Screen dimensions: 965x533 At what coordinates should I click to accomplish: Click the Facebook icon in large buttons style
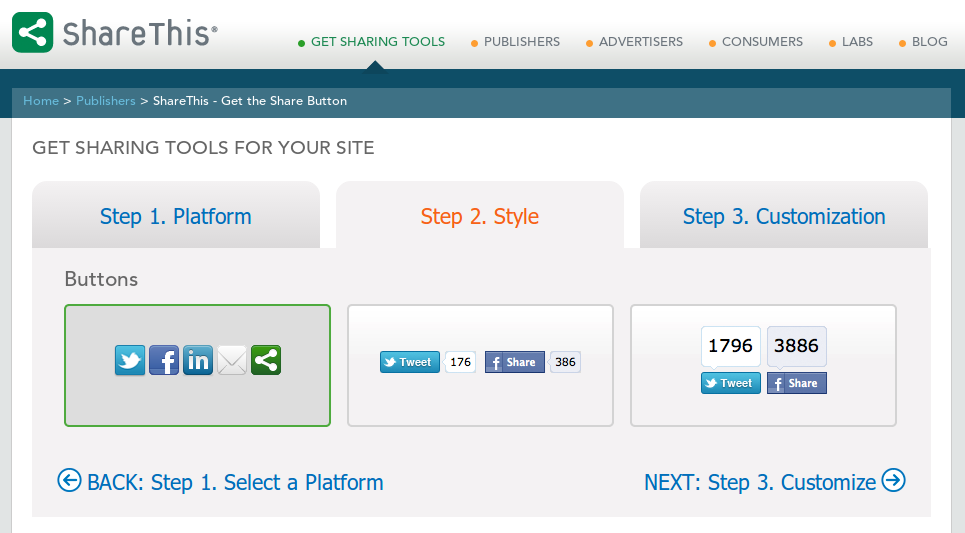tap(164, 360)
